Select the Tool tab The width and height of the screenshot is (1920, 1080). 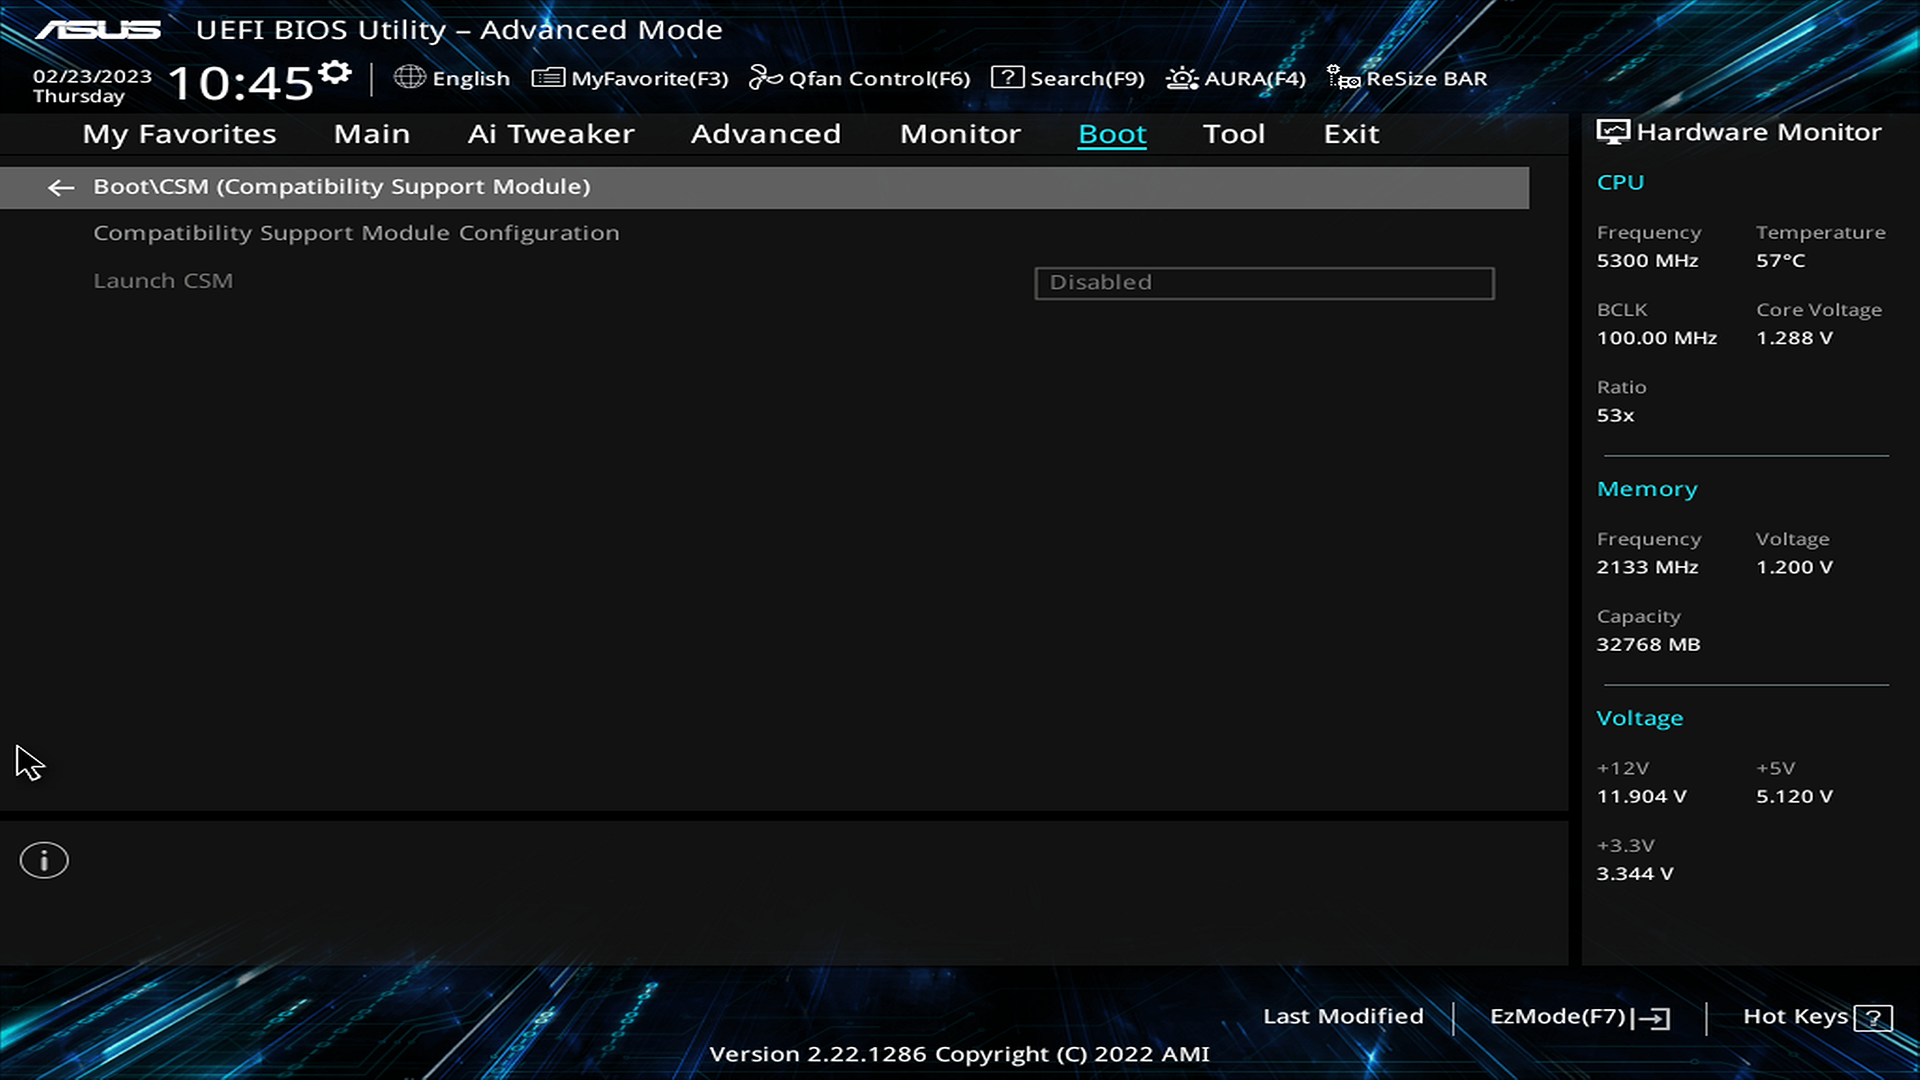[1234, 134]
